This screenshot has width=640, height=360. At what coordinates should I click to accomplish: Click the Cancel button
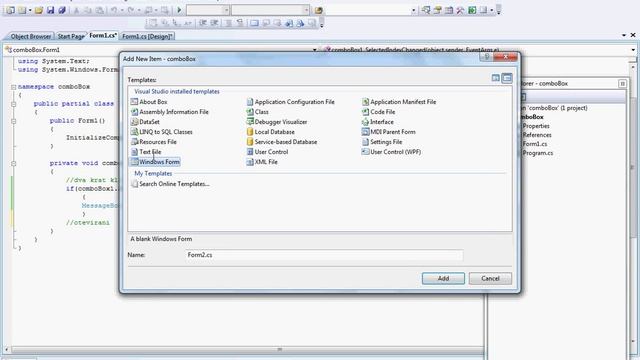point(490,278)
